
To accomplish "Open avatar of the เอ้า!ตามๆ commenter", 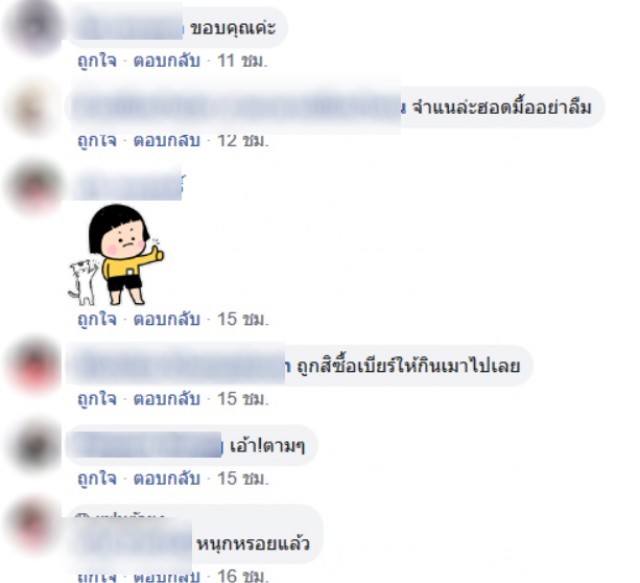I will pos(35,445).
